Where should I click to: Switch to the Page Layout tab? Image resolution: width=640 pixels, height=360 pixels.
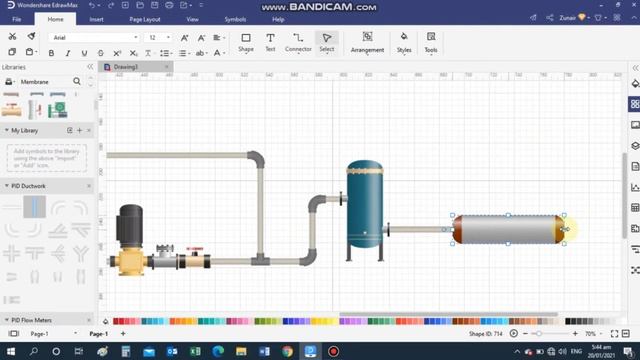(145, 19)
